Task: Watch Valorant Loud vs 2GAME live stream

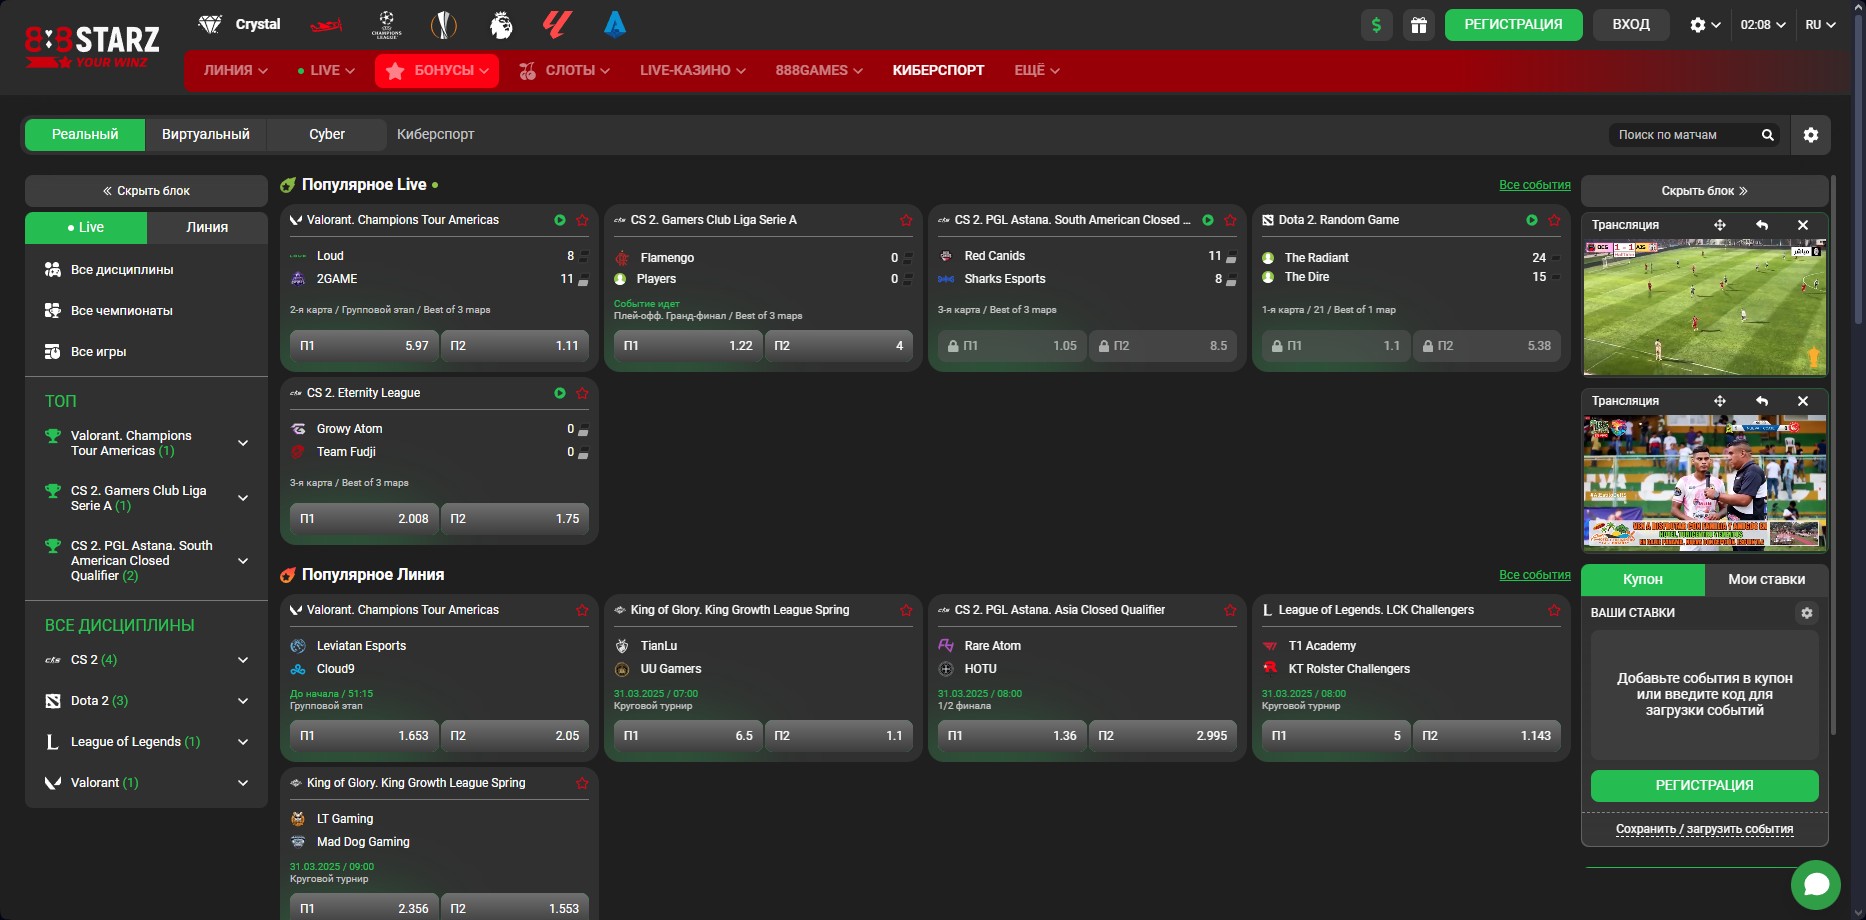Action: coord(560,220)
